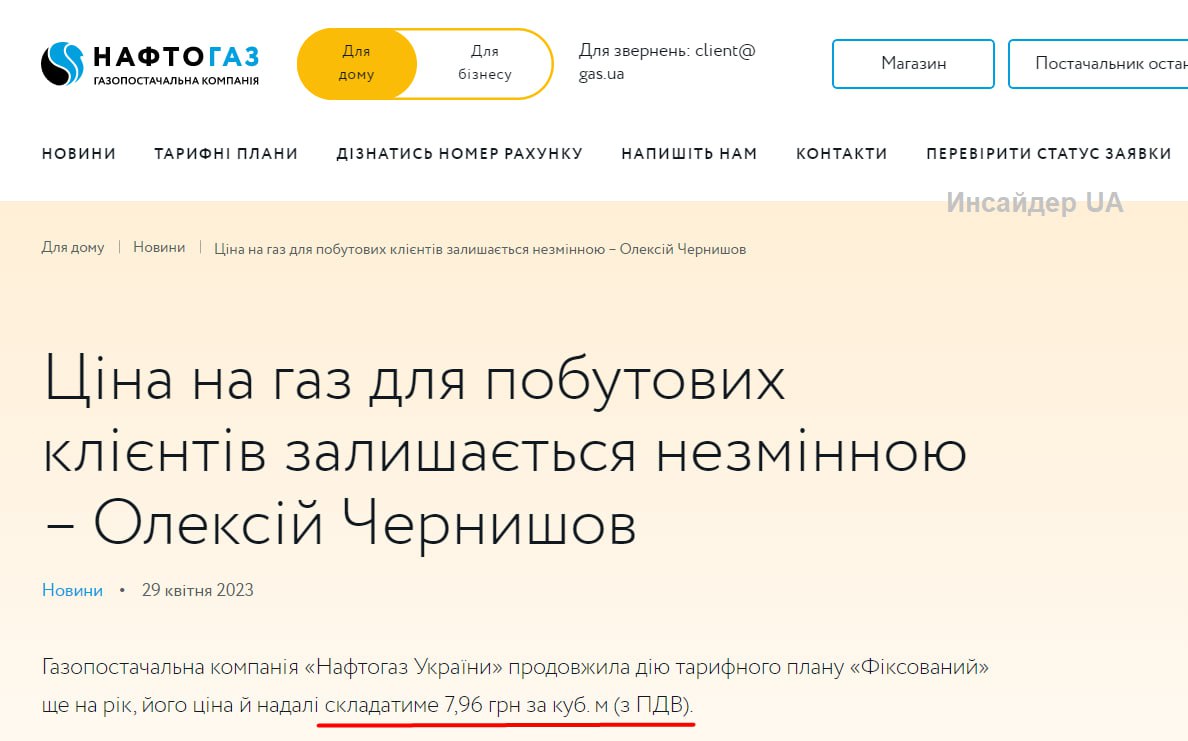Screen dimensions: 1188x741
Task: Switch to the "Для бізнесу" toggle option
Action: (485, 63)
